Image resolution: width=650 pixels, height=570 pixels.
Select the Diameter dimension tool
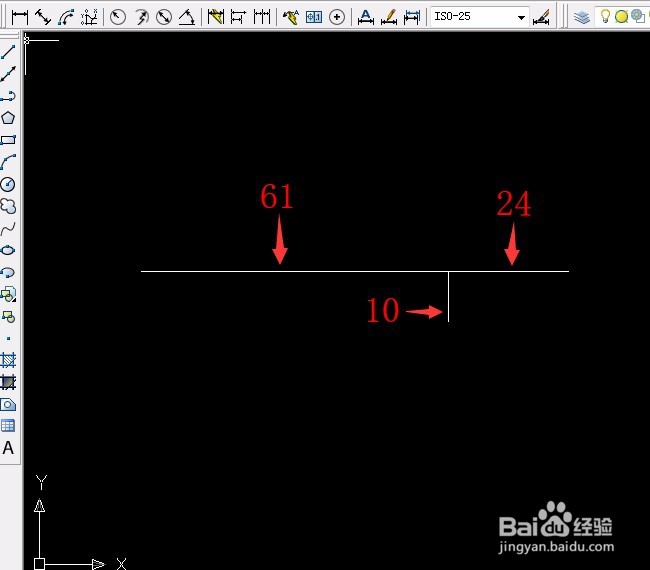(164, 17)
